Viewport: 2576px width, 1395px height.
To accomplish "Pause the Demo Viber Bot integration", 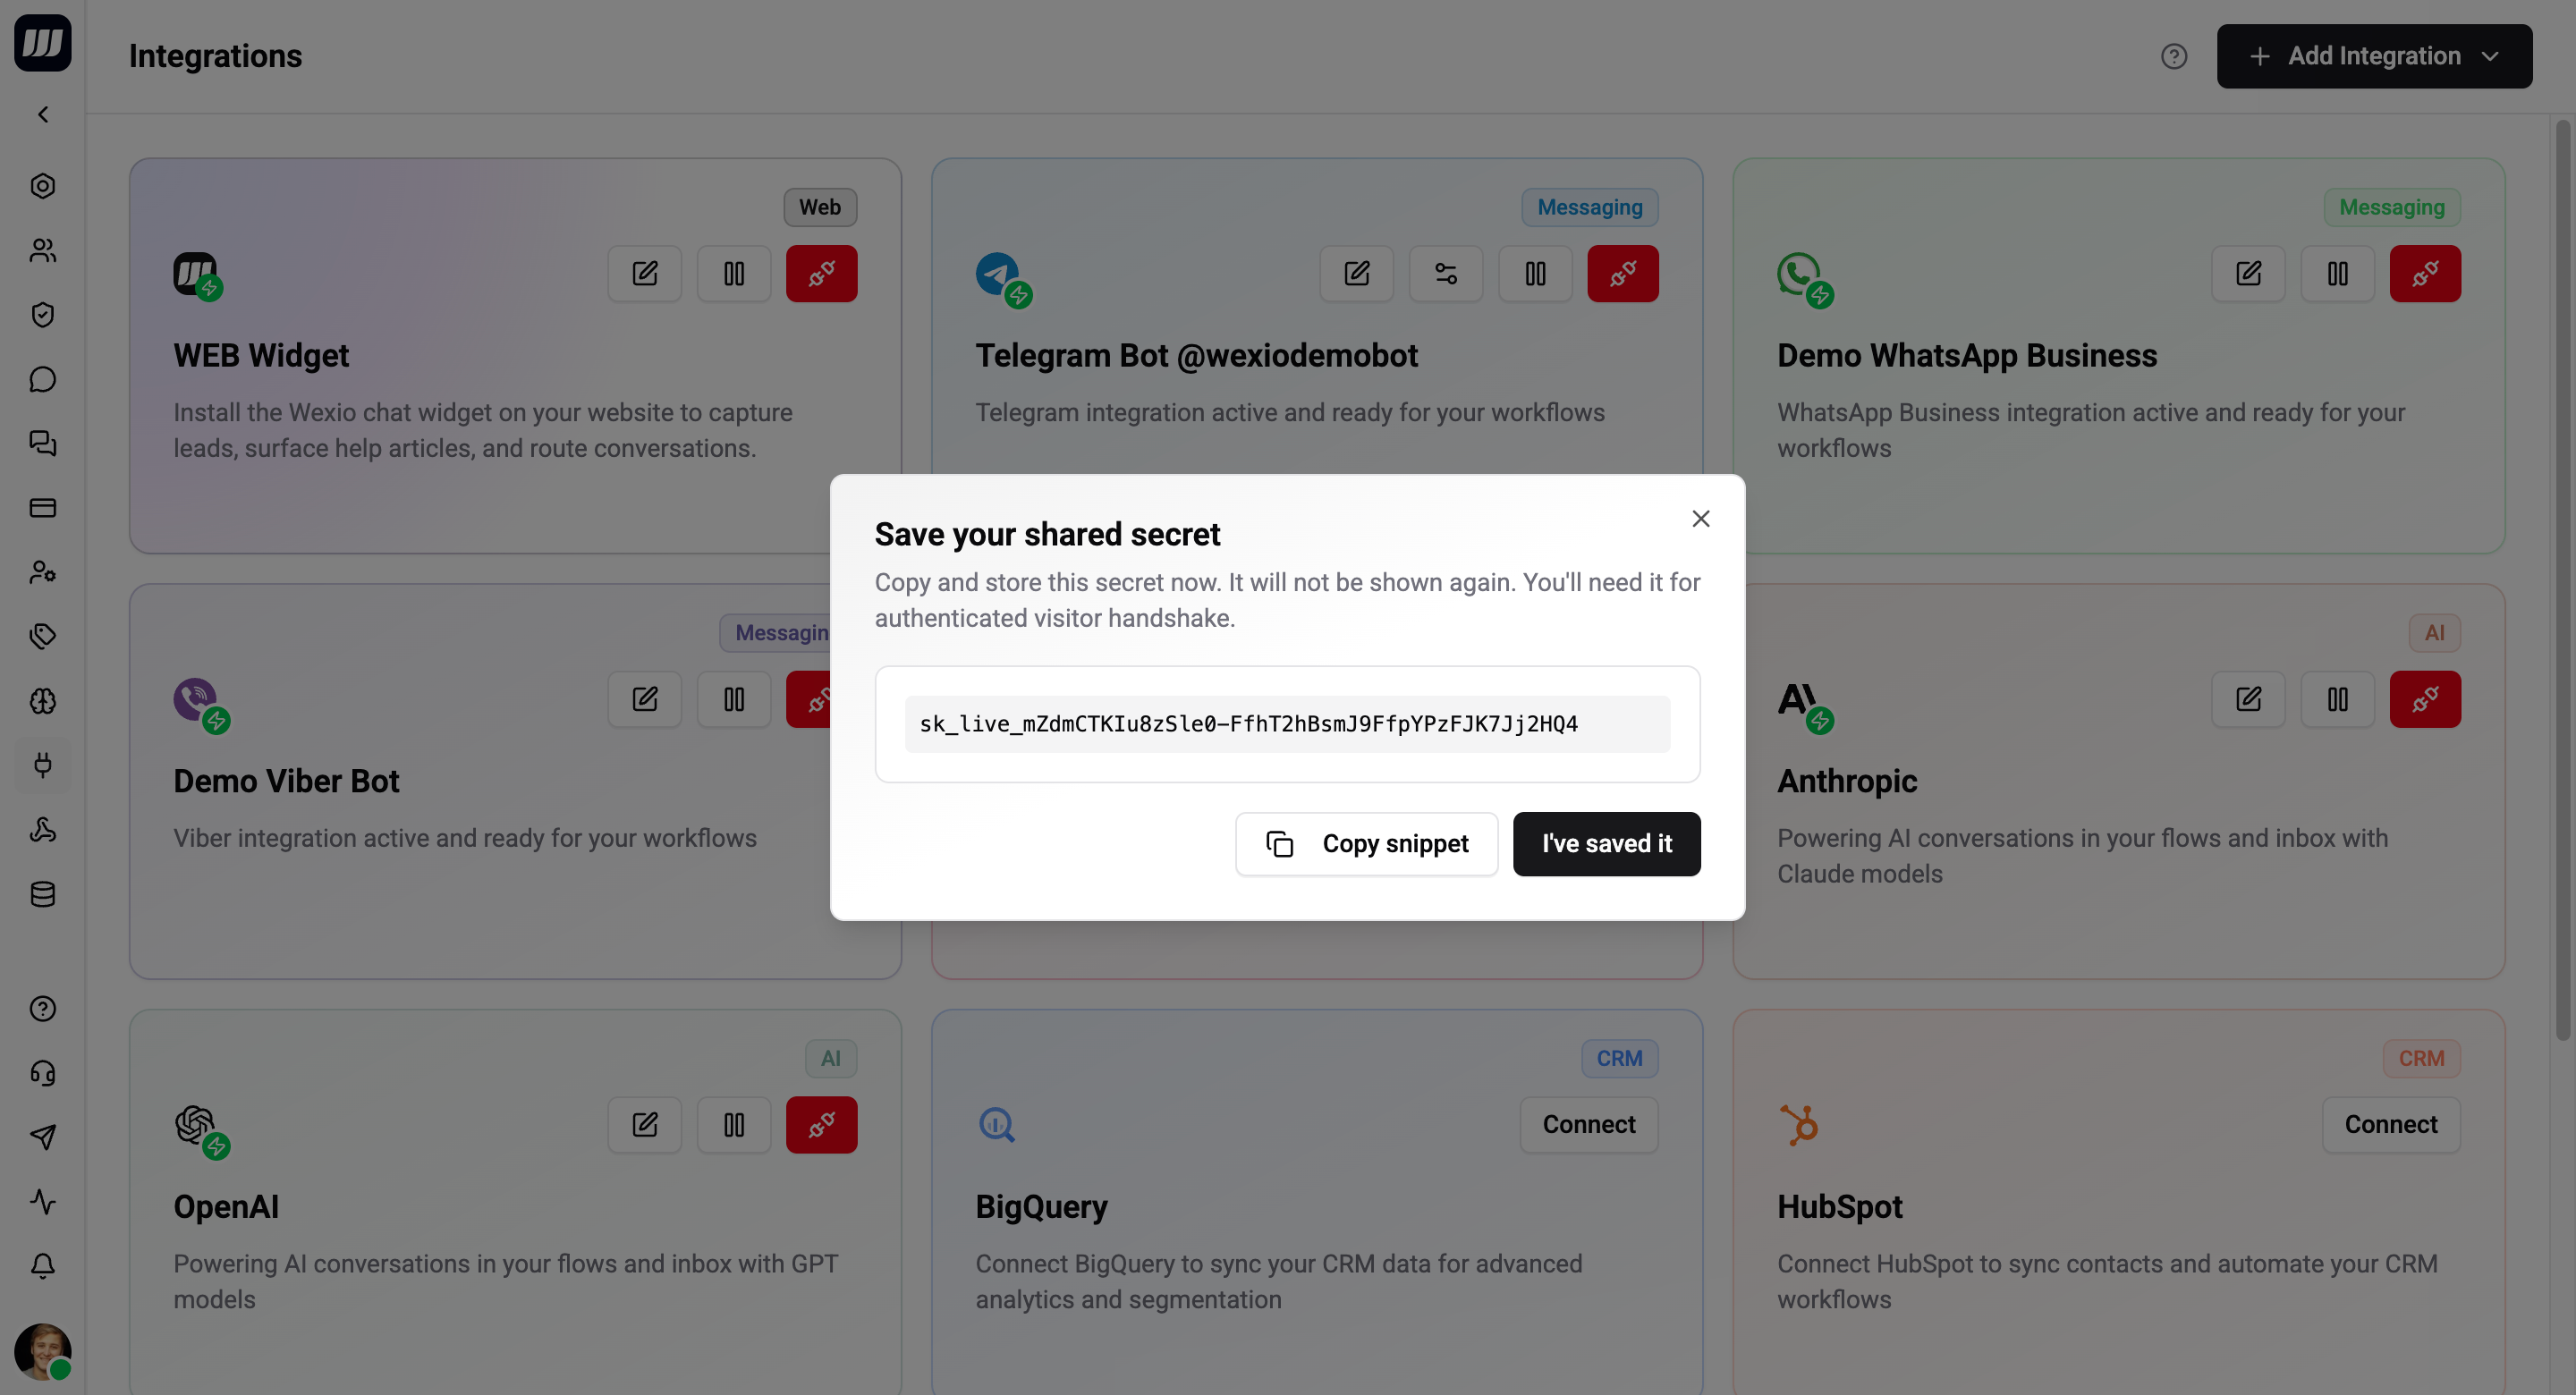I will [x=734, y=699].
